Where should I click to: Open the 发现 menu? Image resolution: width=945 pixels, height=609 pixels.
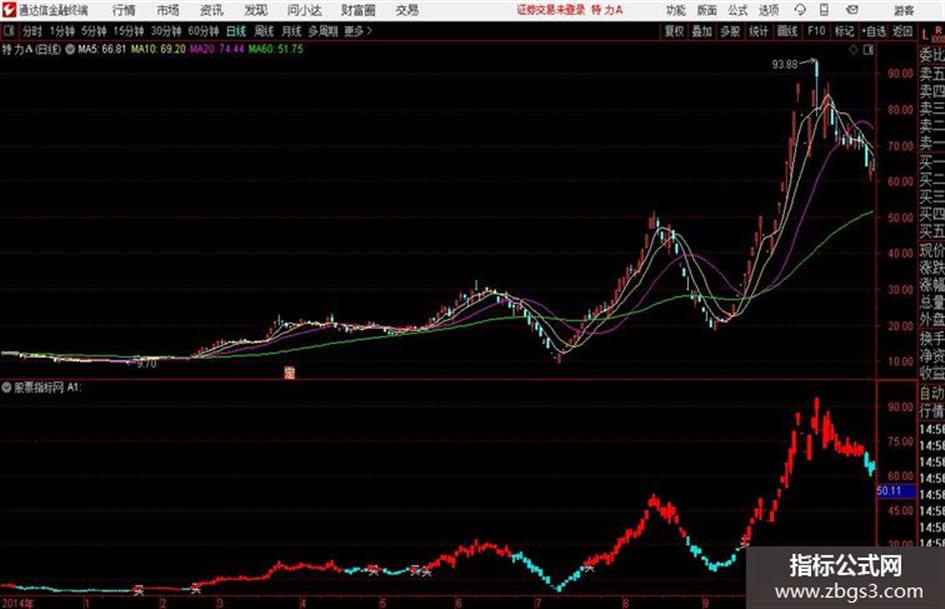[x=256, y=10]
